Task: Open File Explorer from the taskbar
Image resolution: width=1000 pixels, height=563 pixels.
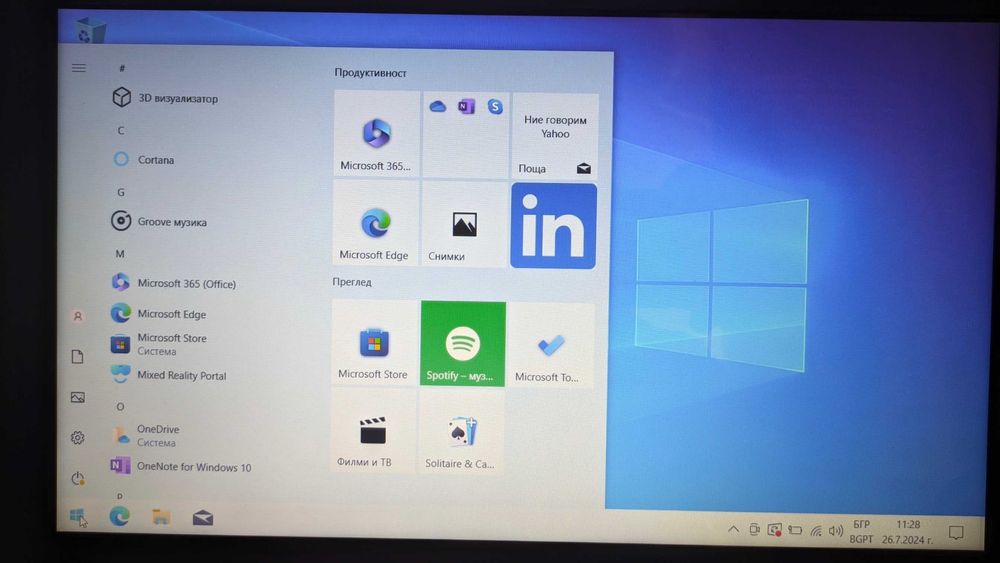Action: (x=161, y=516)
